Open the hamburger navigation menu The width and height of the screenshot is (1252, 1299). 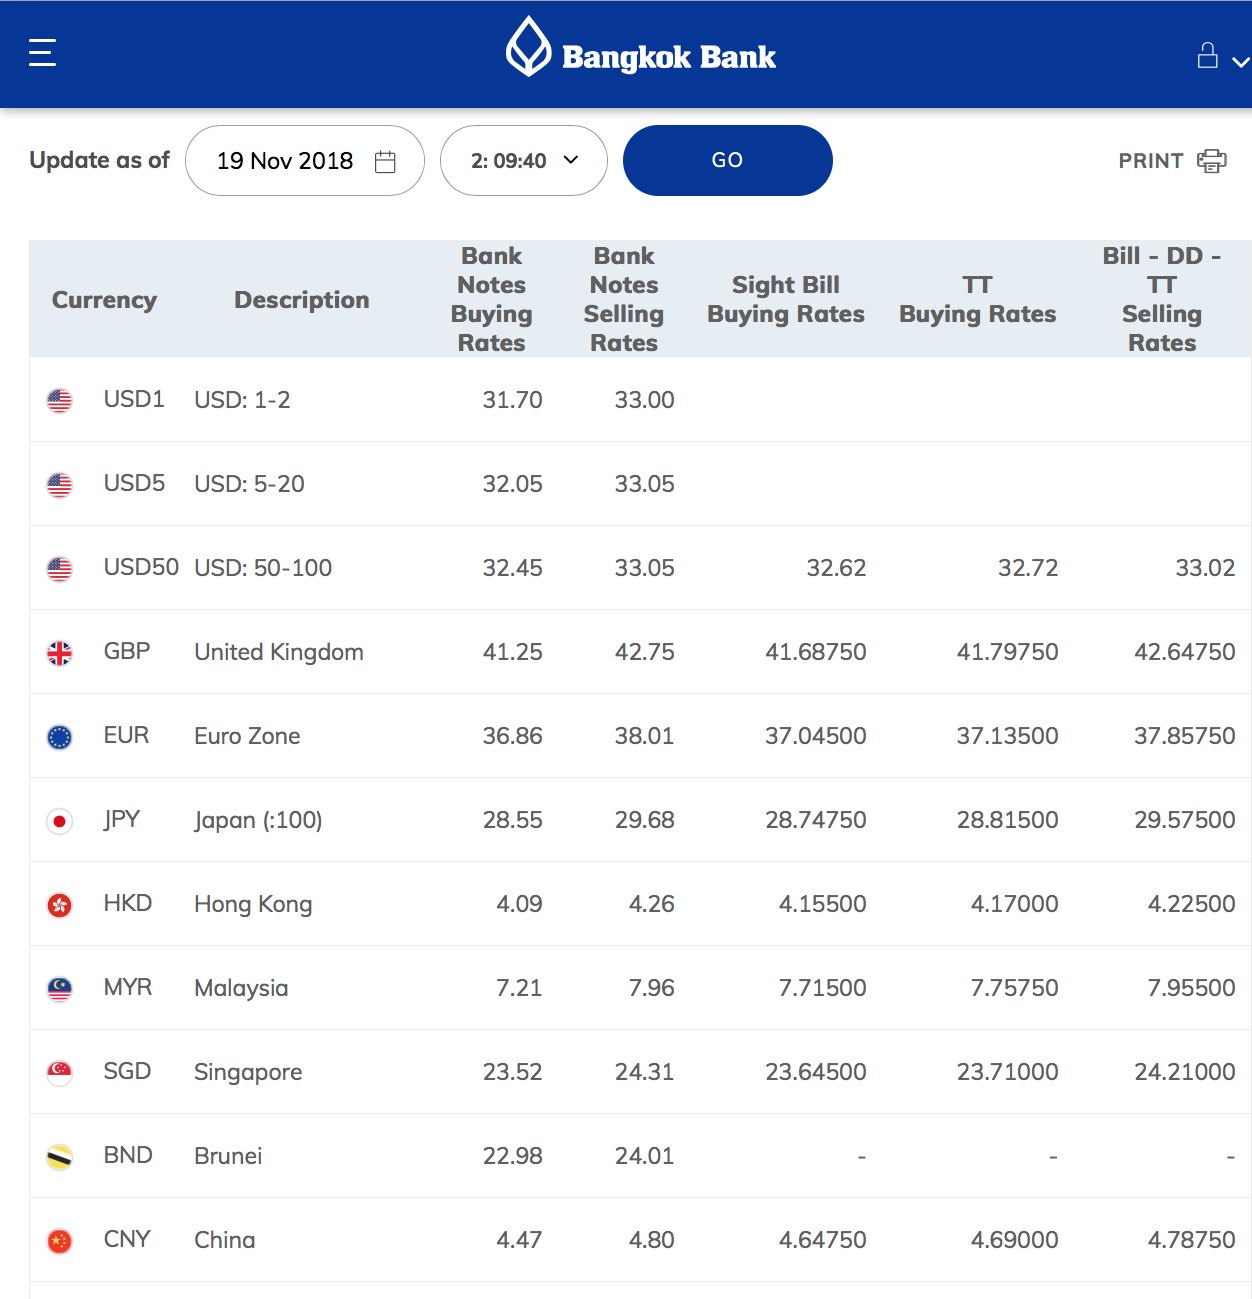(x=42, y=52)
